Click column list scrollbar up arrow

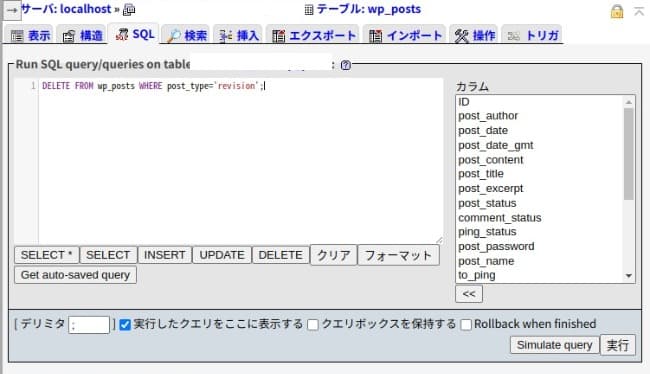tap(629, 102)
